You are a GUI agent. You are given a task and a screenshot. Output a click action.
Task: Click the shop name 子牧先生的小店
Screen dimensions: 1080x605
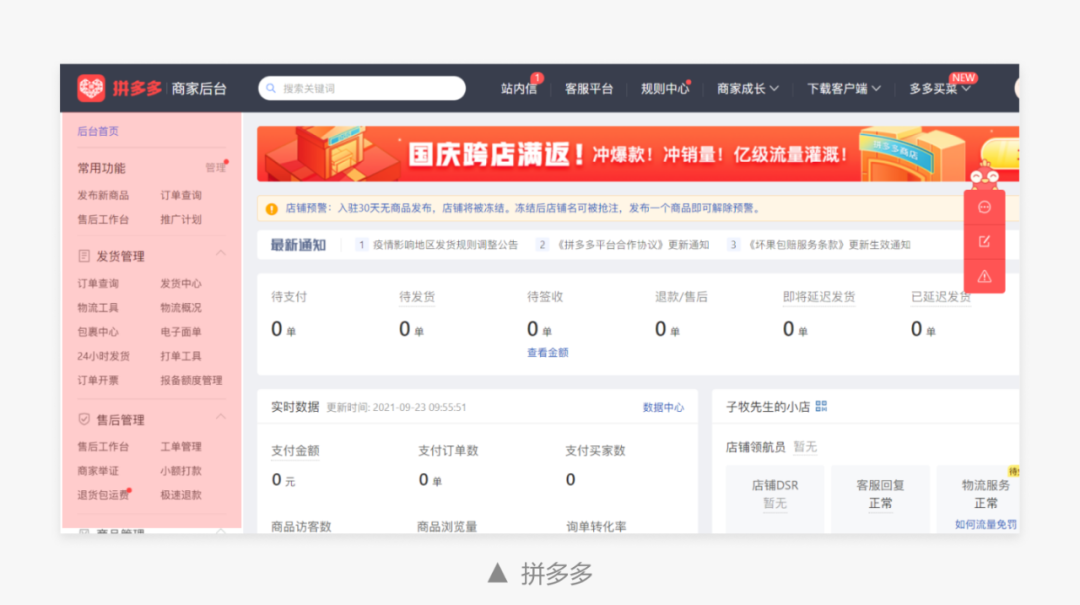click(x=768, y=407)
